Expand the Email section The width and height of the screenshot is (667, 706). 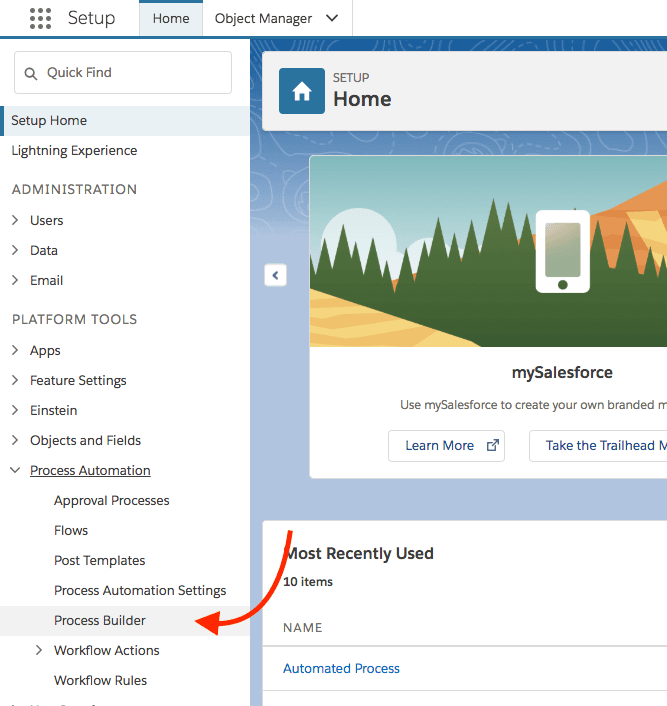click(x=15, y=280)
